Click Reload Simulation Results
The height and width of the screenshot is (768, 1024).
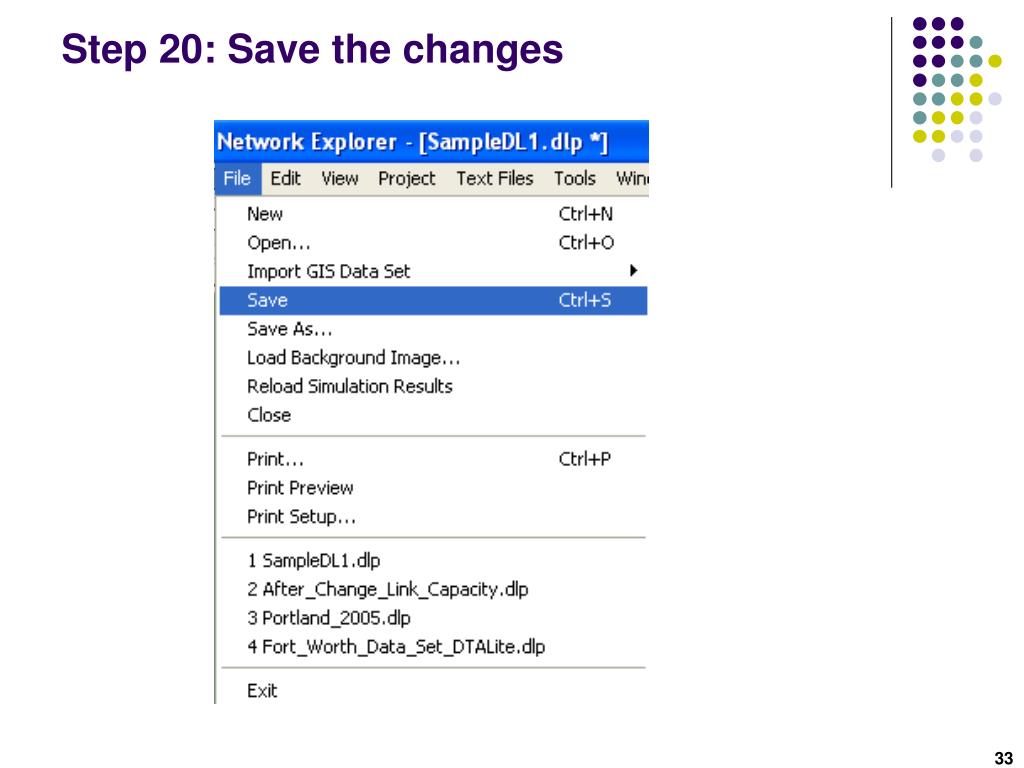click(x=433, y=387)
